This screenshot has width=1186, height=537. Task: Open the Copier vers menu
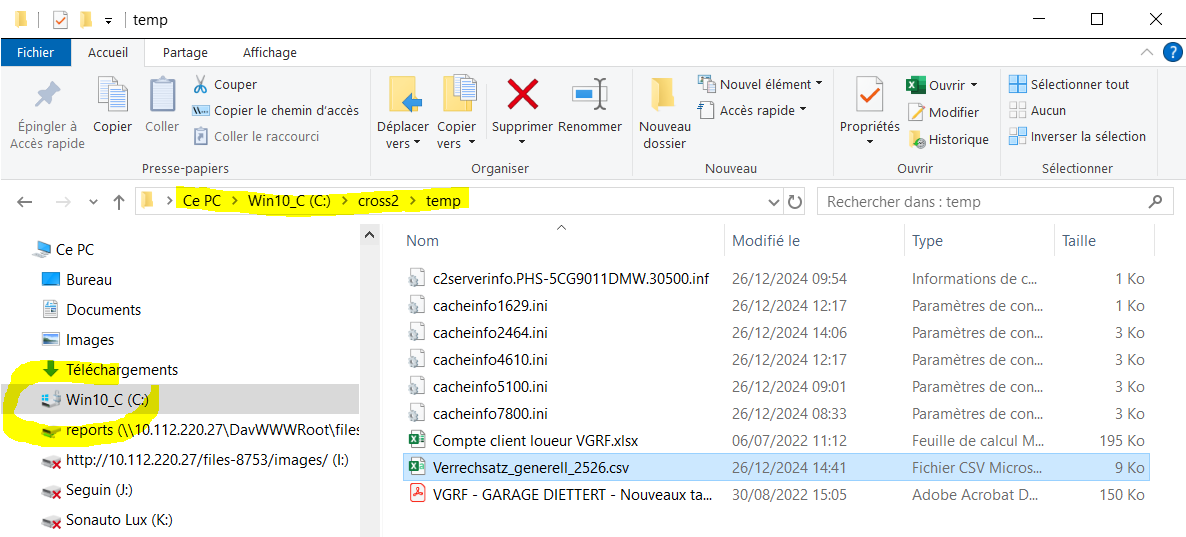457,113
